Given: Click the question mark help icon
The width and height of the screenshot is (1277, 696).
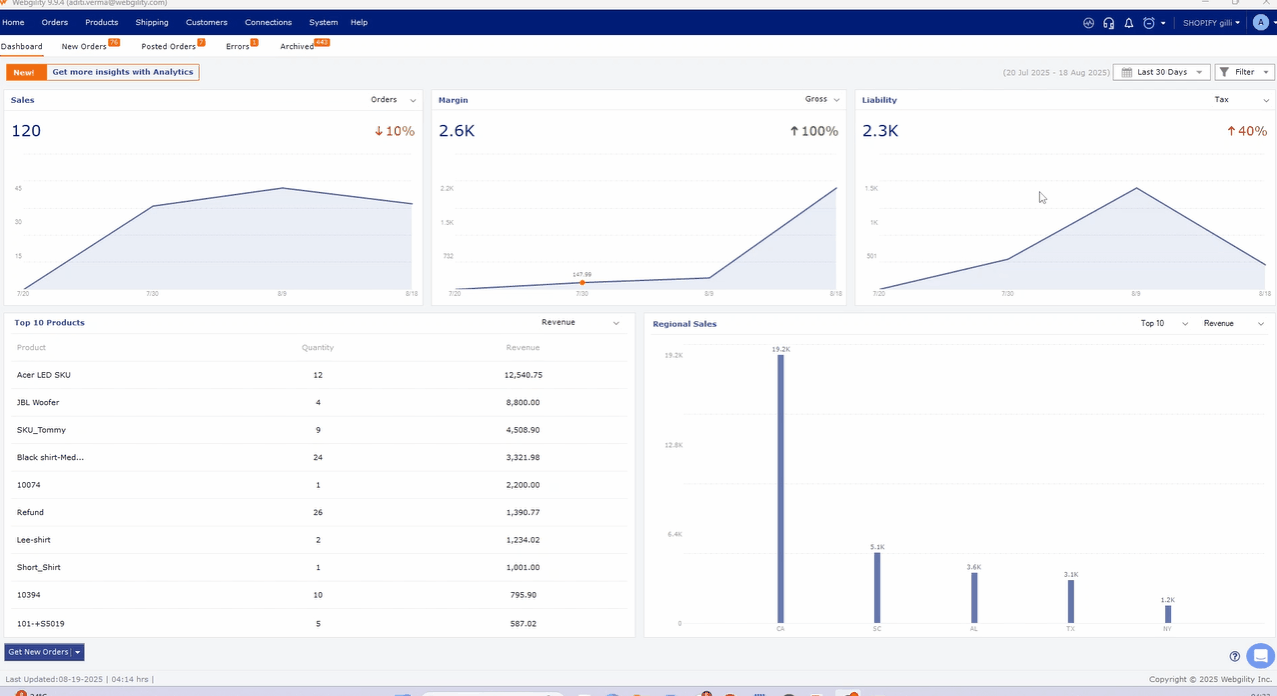Looking at the screenshot, I should coord(1235,657).
